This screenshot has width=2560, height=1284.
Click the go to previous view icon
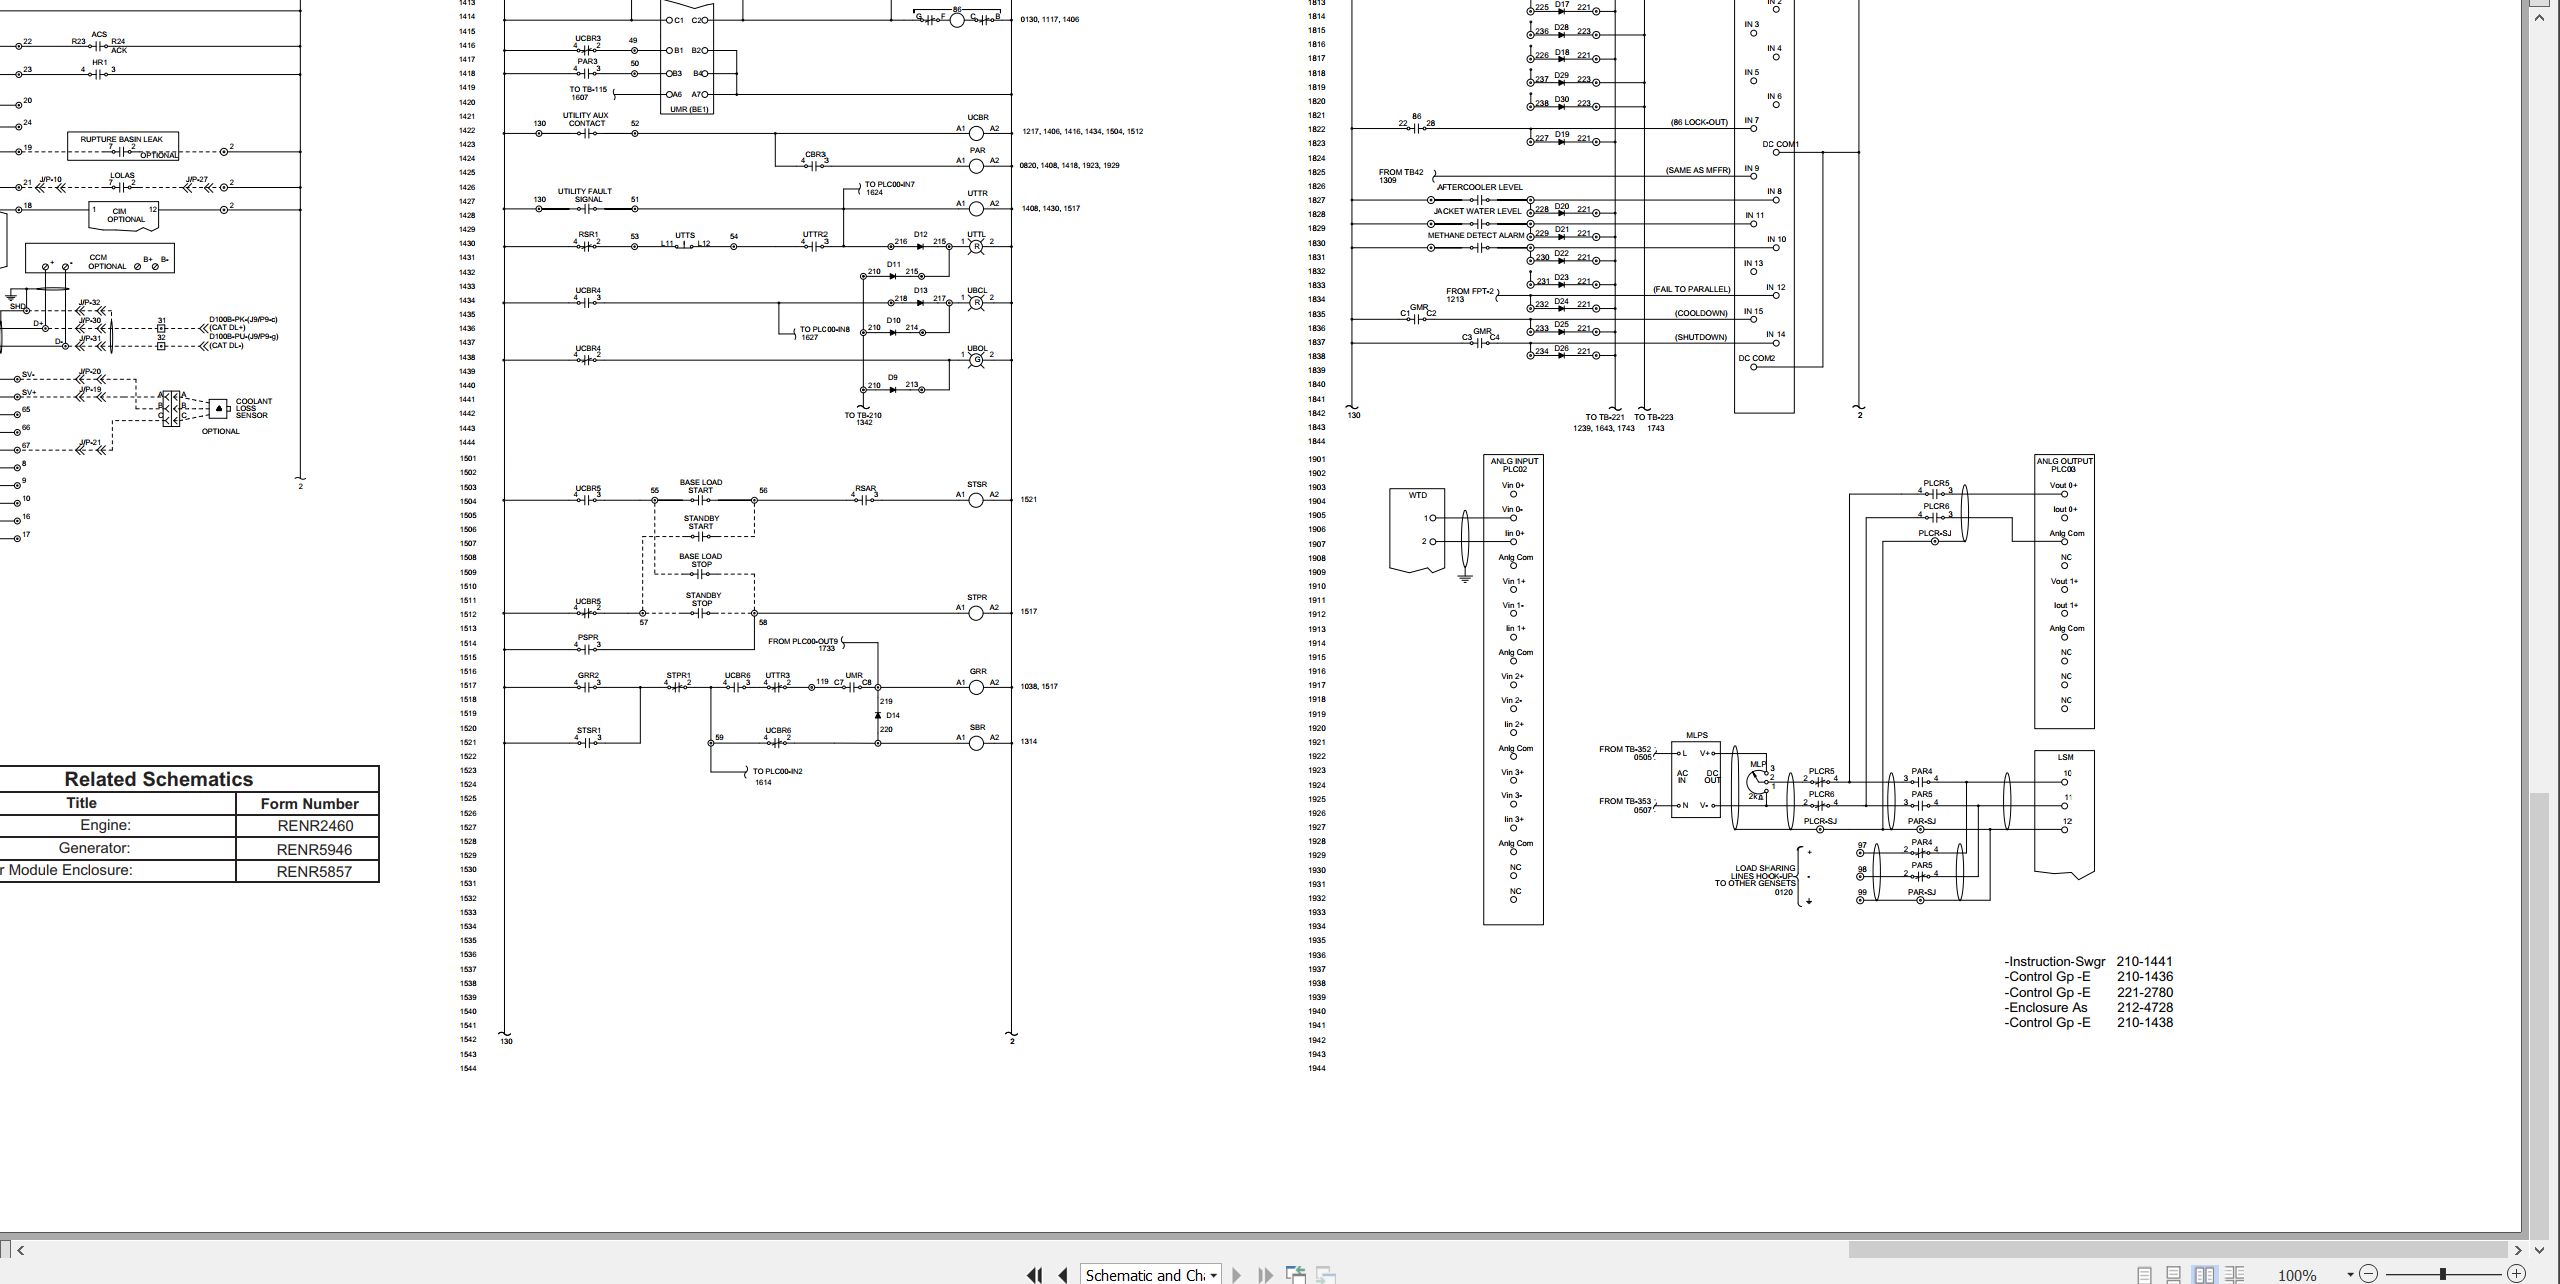tap(1296, 1275)
